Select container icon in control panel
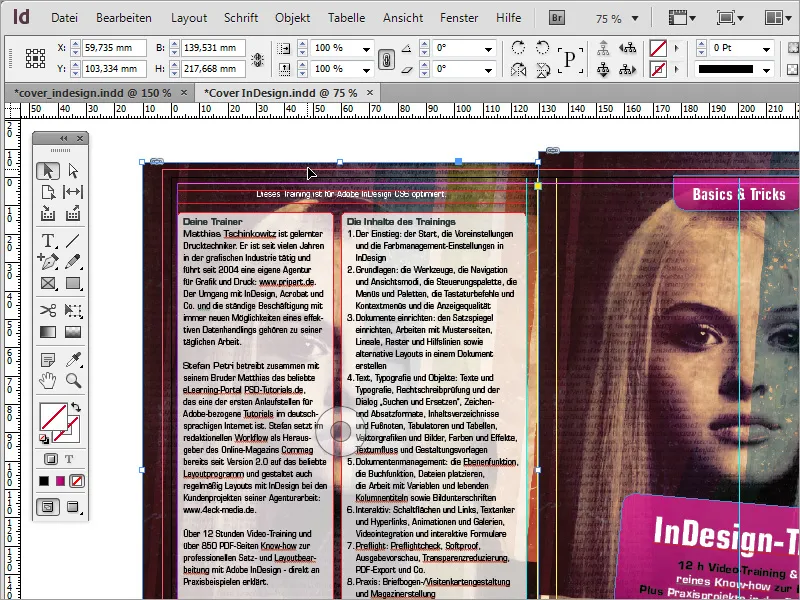The width and height of the screenshot is (800, 600). (604, 47)
